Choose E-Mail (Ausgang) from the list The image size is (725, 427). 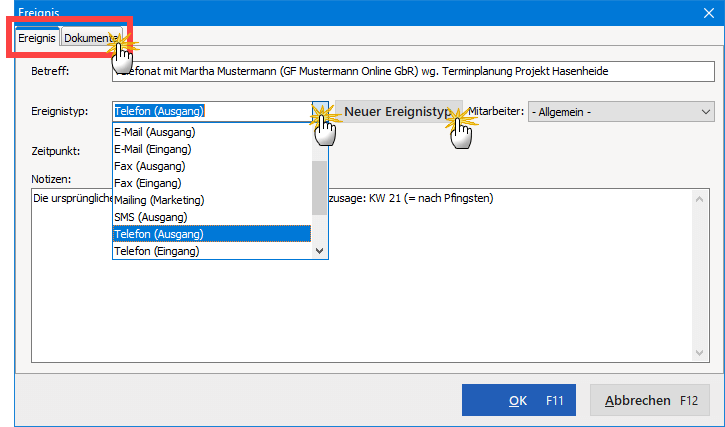tap(212, 132)
